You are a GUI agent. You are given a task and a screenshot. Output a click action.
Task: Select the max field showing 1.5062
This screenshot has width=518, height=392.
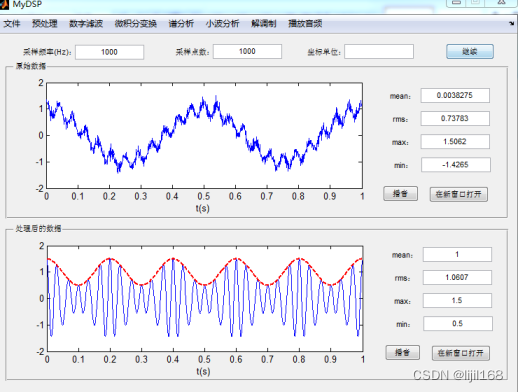coord(455,142)
